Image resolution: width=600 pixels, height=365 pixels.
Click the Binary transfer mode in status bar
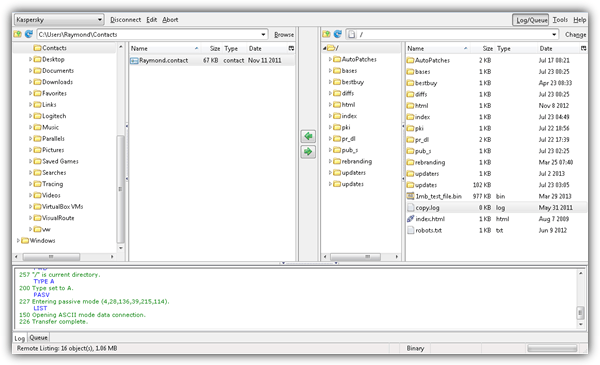[x=415, y=348]
